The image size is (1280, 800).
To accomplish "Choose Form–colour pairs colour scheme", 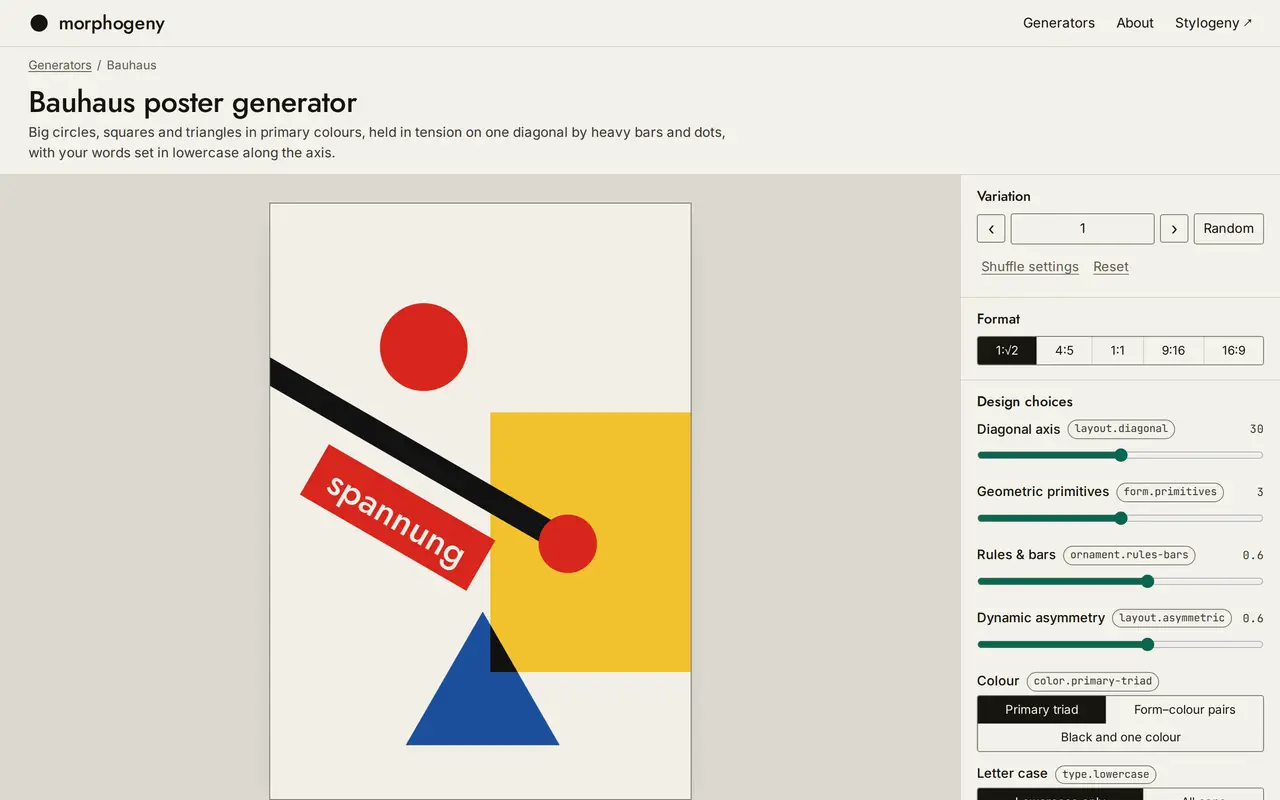I will pos(1185,709).
